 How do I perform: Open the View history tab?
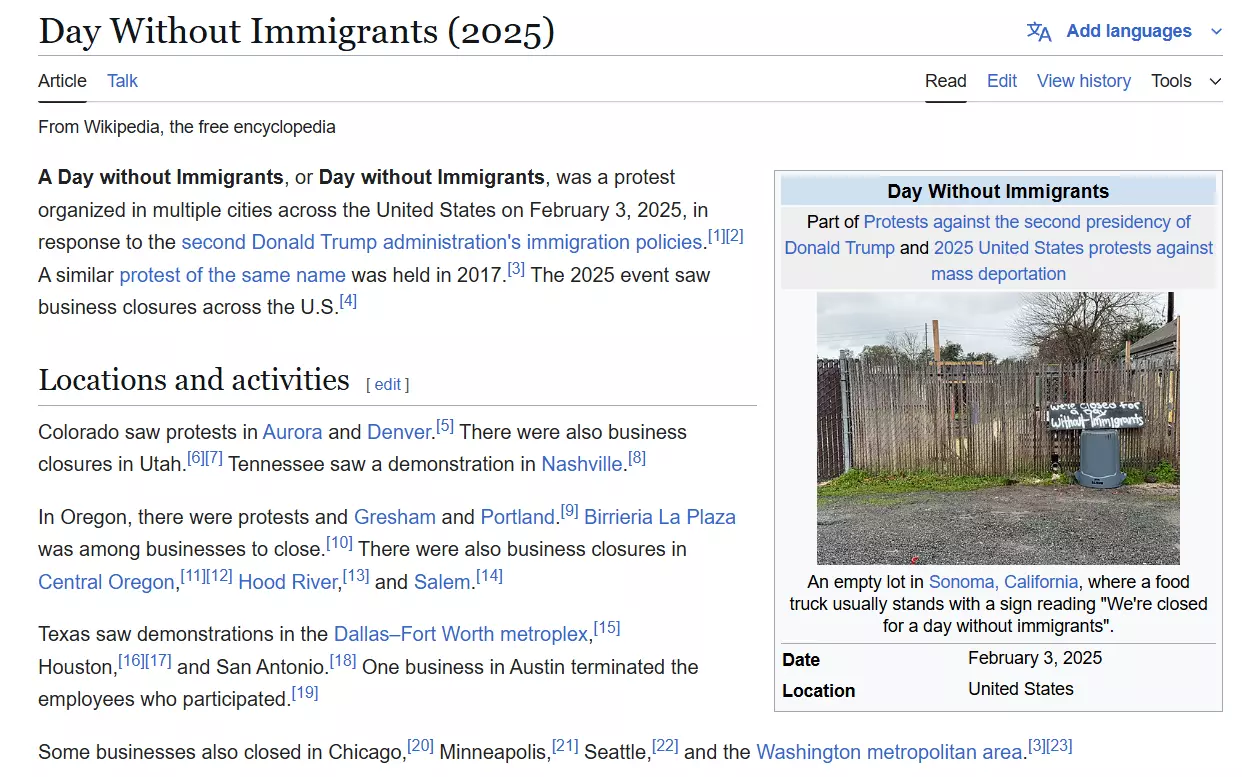(x=1084, y=81)
